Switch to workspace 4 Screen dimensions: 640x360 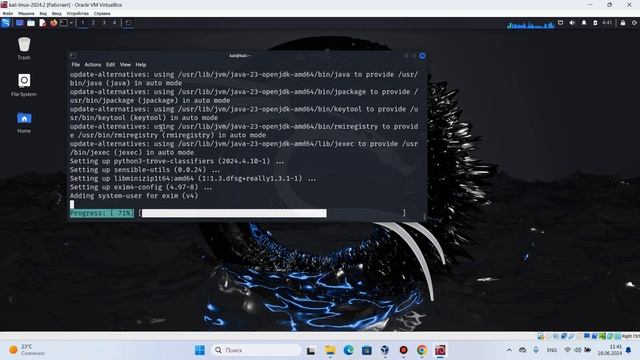(x=114, y=23)
